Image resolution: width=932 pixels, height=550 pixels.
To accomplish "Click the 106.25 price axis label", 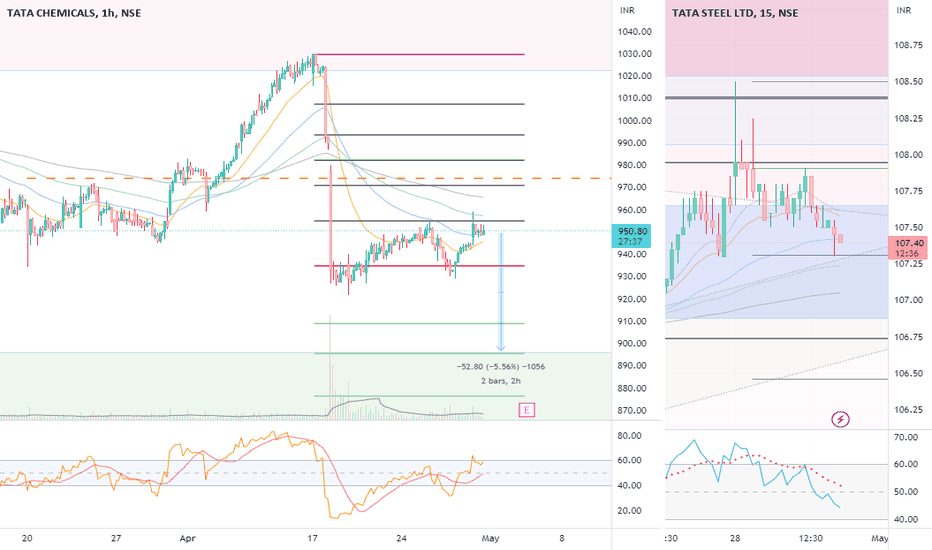I will (x=908, y=410).
